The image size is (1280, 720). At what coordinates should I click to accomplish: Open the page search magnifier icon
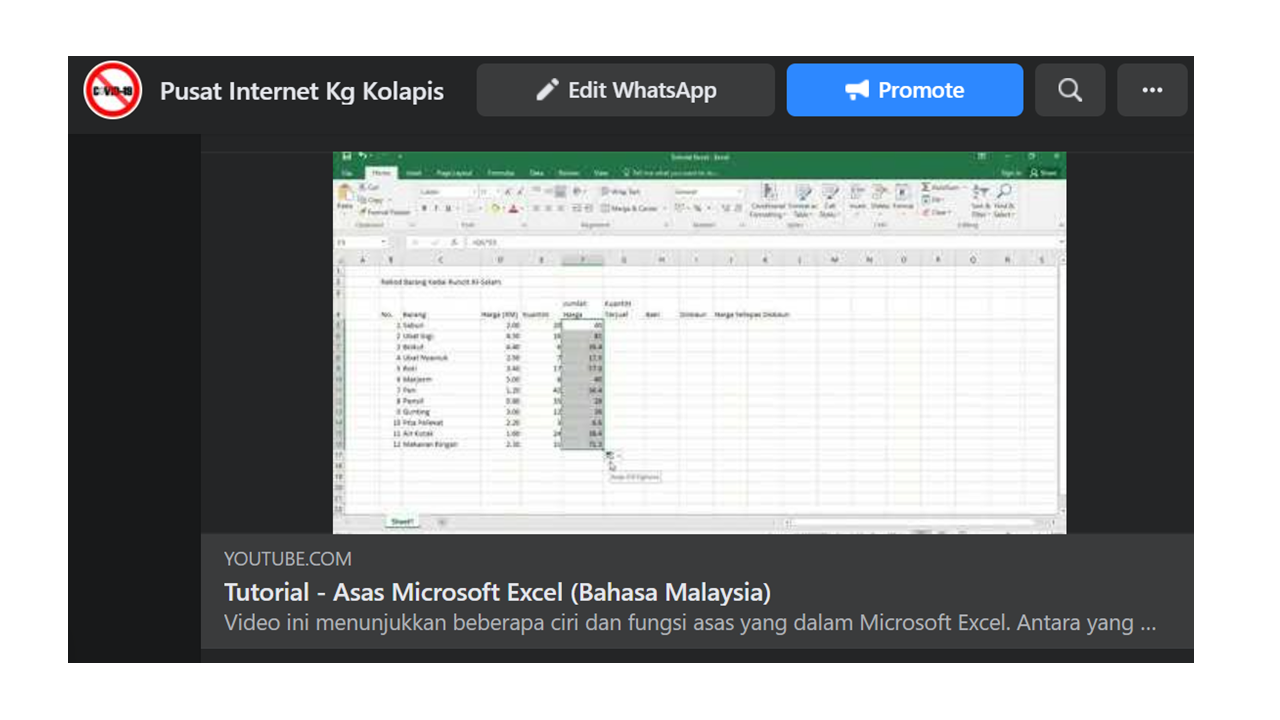pyautogui.click(x=1070, y=90)
